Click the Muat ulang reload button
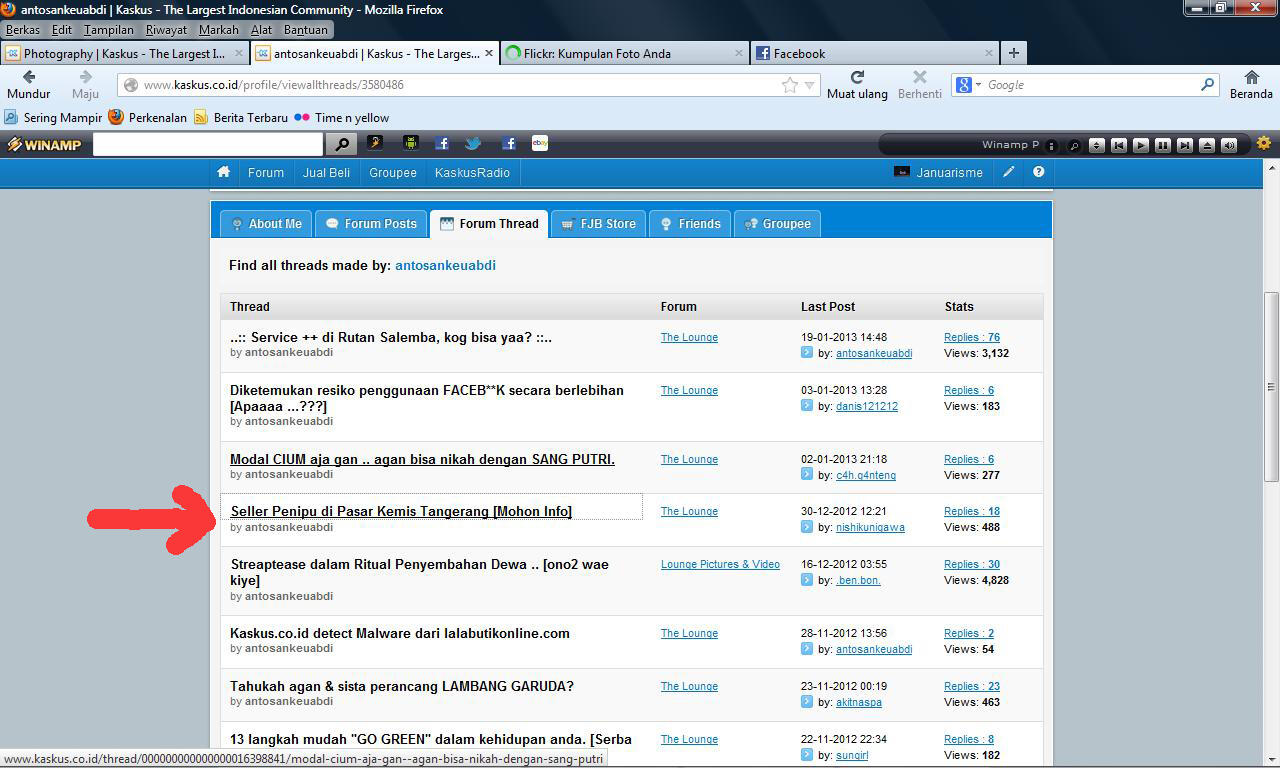This screenshot has width=1280, height=768. point(857,85)
